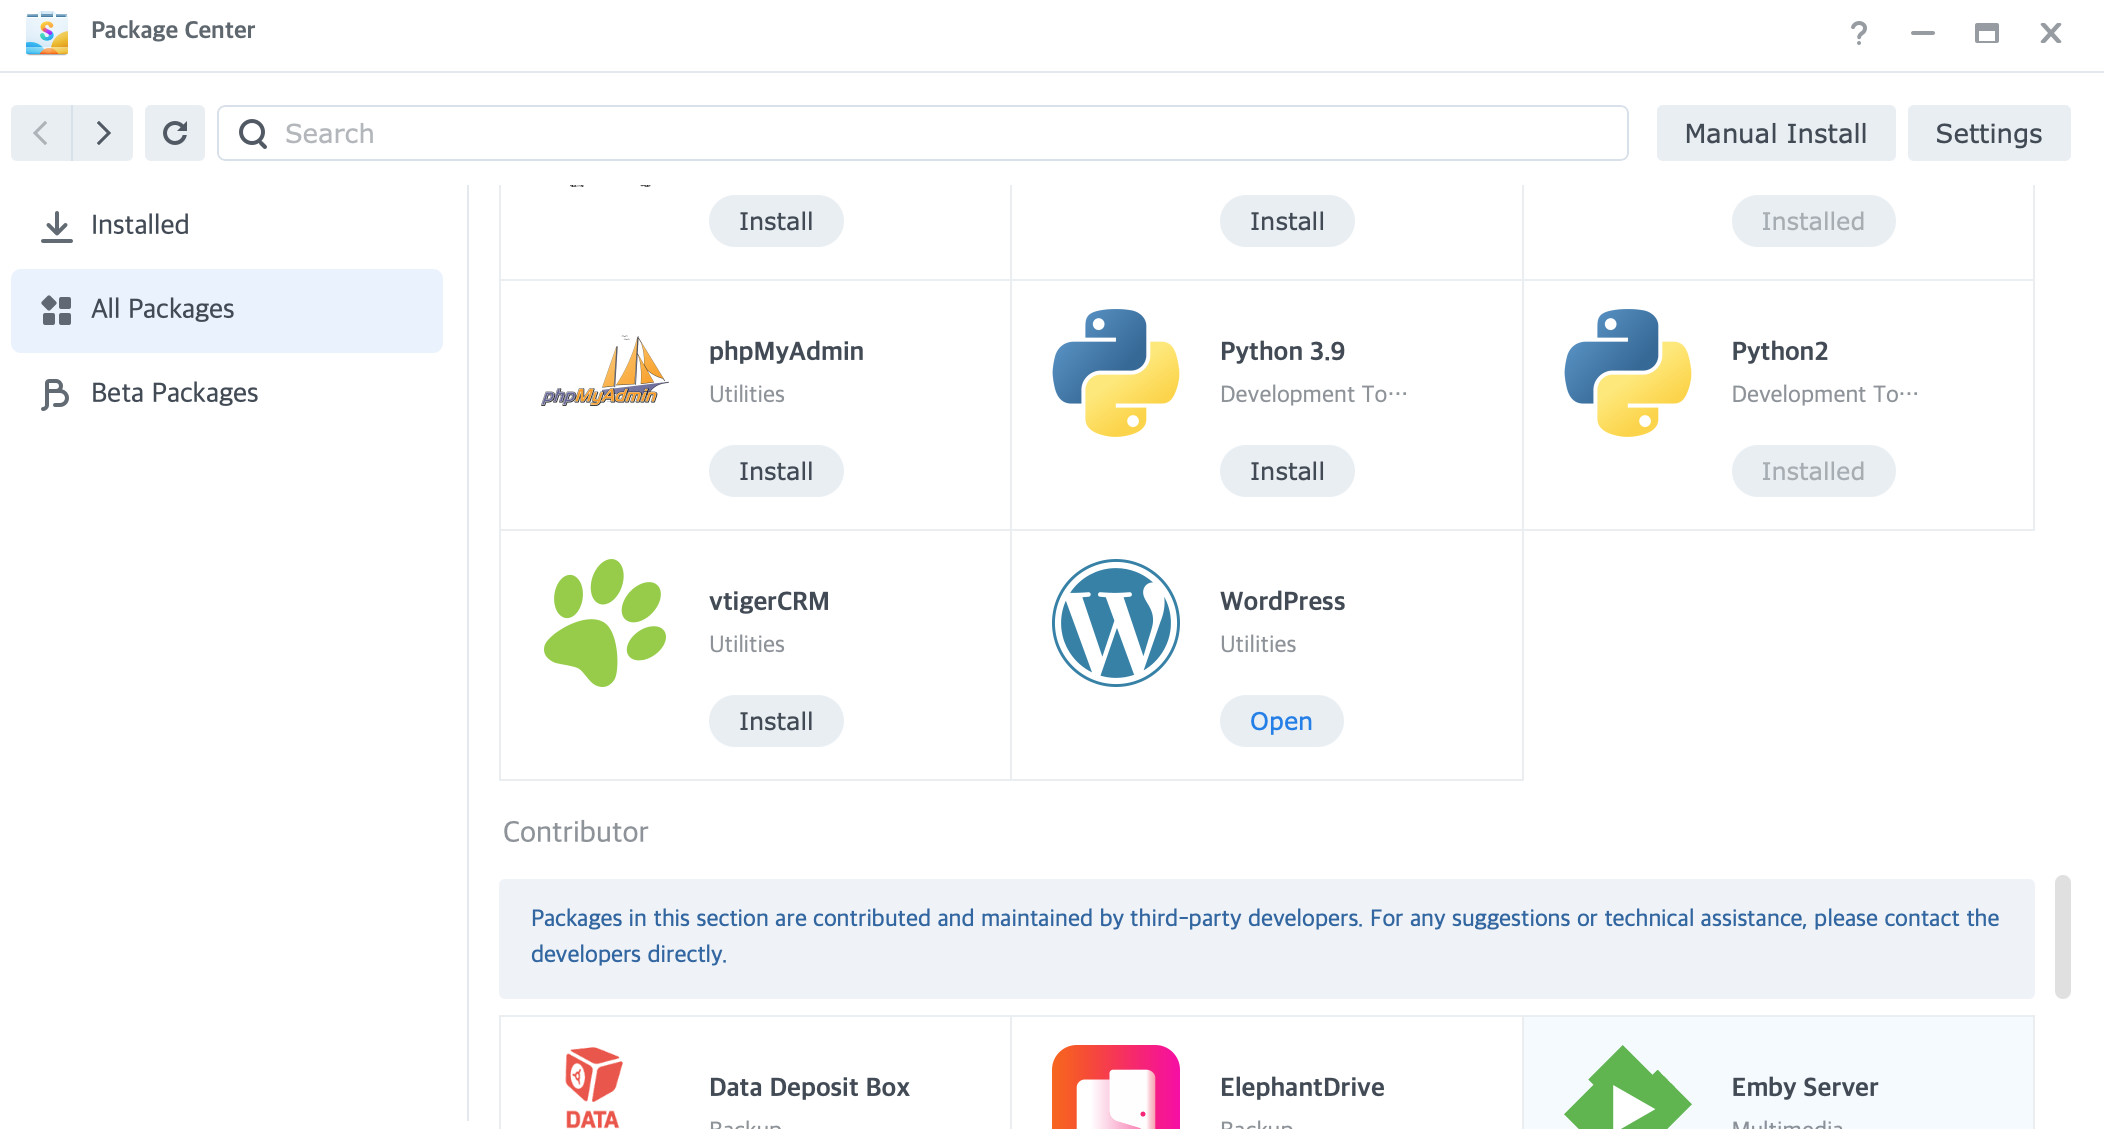The width and height of the screenshot is (2104, 1146).
Task: Click the Python2 package icon
Action: click(x=1627, y=373)
